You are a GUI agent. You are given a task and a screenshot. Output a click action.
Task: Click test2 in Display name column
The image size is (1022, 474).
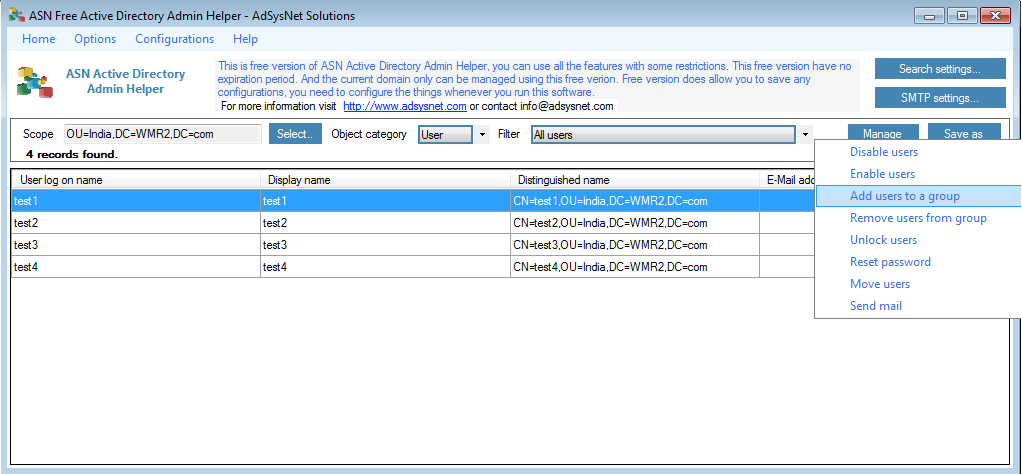point(385,223)
